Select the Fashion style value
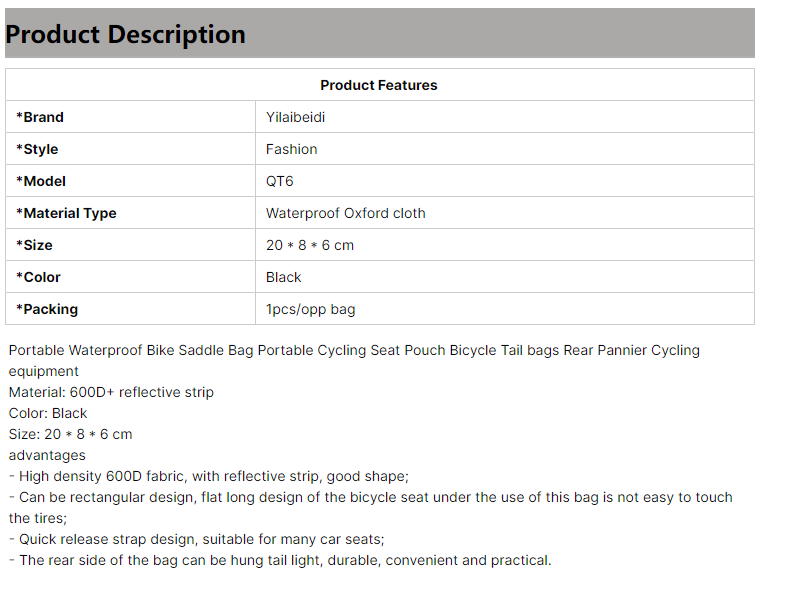The image size is (795, 594). tap(292, 149)
